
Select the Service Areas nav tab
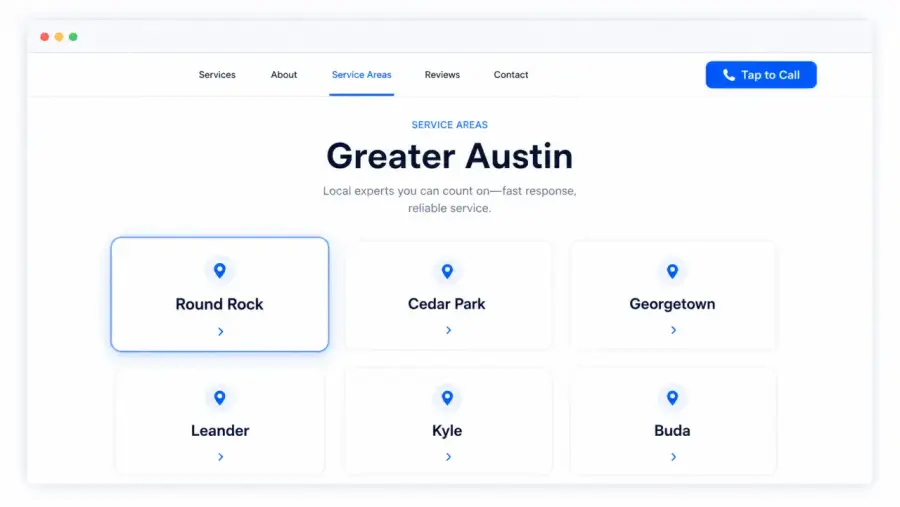tap(362, 75)
